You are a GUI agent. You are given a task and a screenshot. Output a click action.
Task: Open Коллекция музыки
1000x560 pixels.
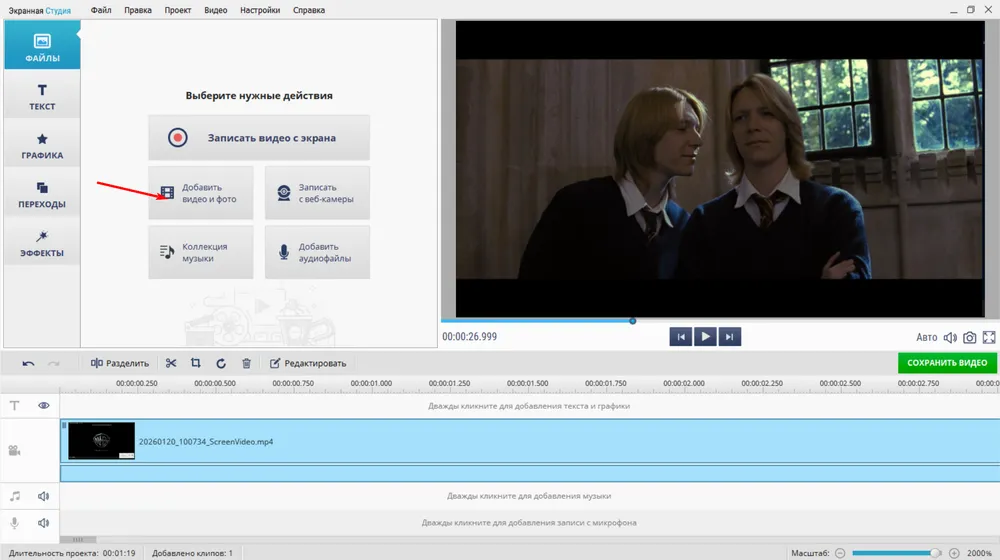click(201, 252)
